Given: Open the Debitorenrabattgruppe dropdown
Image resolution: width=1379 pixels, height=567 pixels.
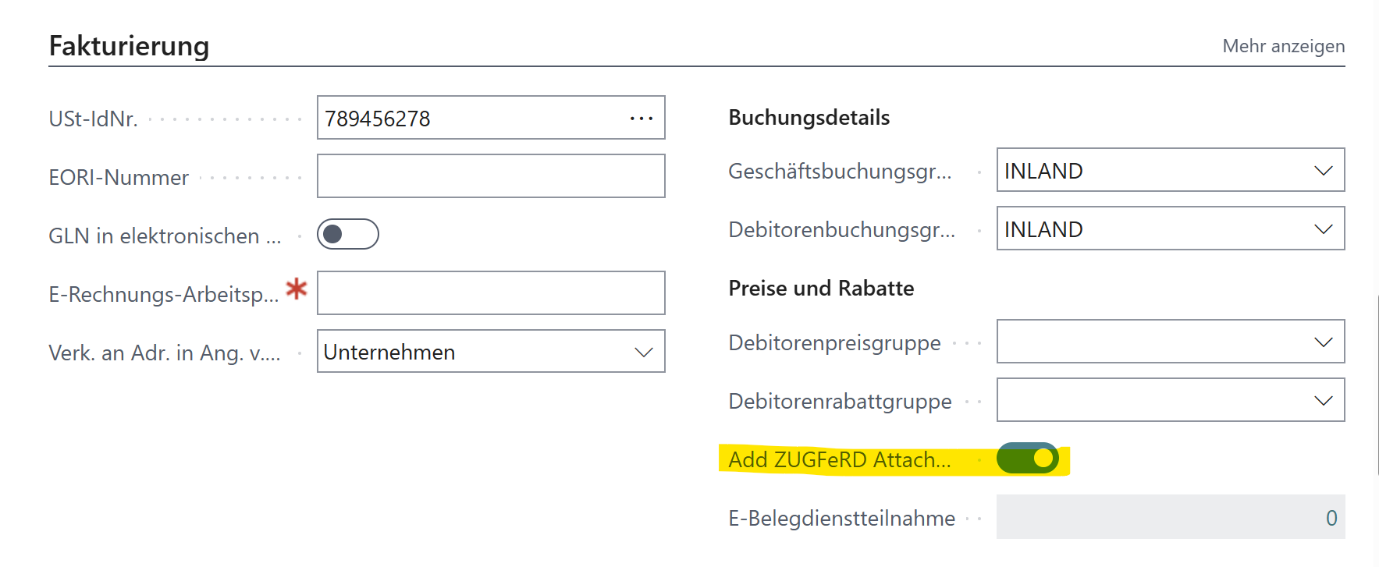Looking at the screenshot, I should pos(1324,401).
